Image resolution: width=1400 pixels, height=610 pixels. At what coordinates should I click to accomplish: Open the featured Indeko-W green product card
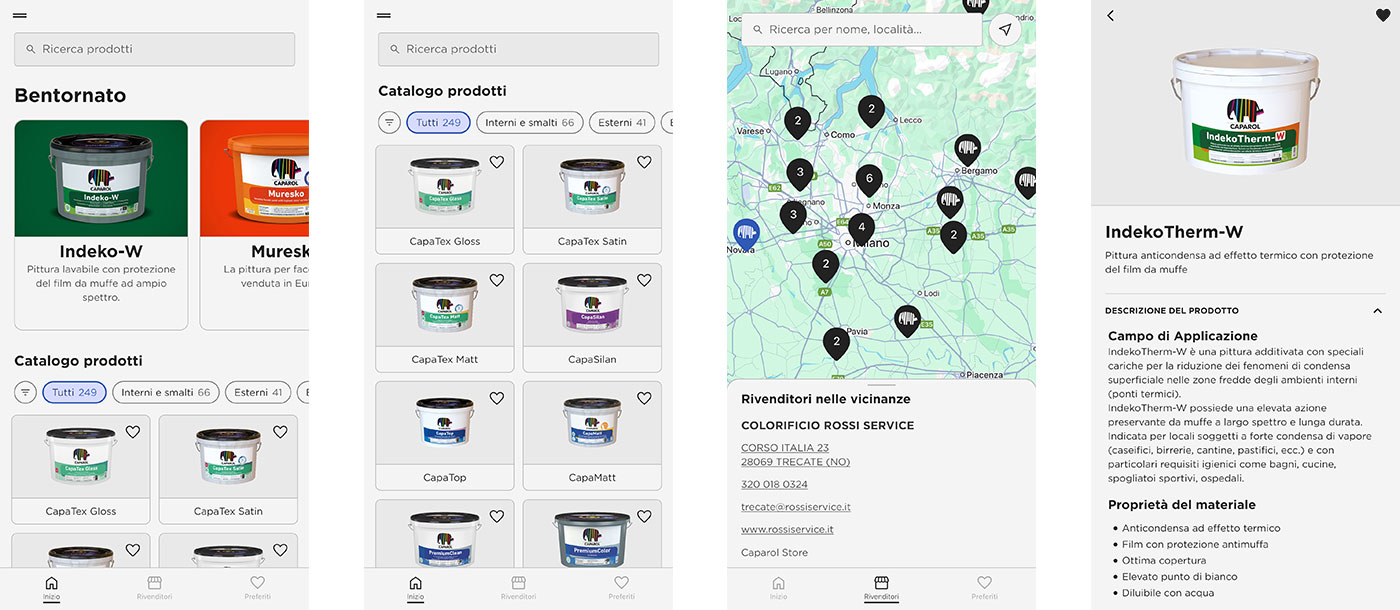[101, 224]
